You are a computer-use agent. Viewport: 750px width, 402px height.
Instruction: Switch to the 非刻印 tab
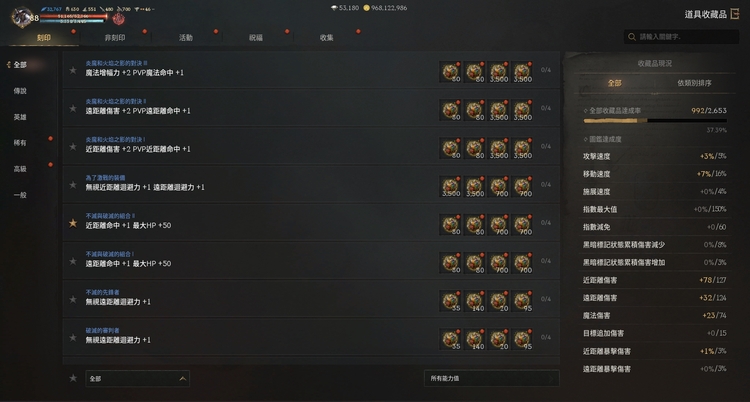pos(115,37)
